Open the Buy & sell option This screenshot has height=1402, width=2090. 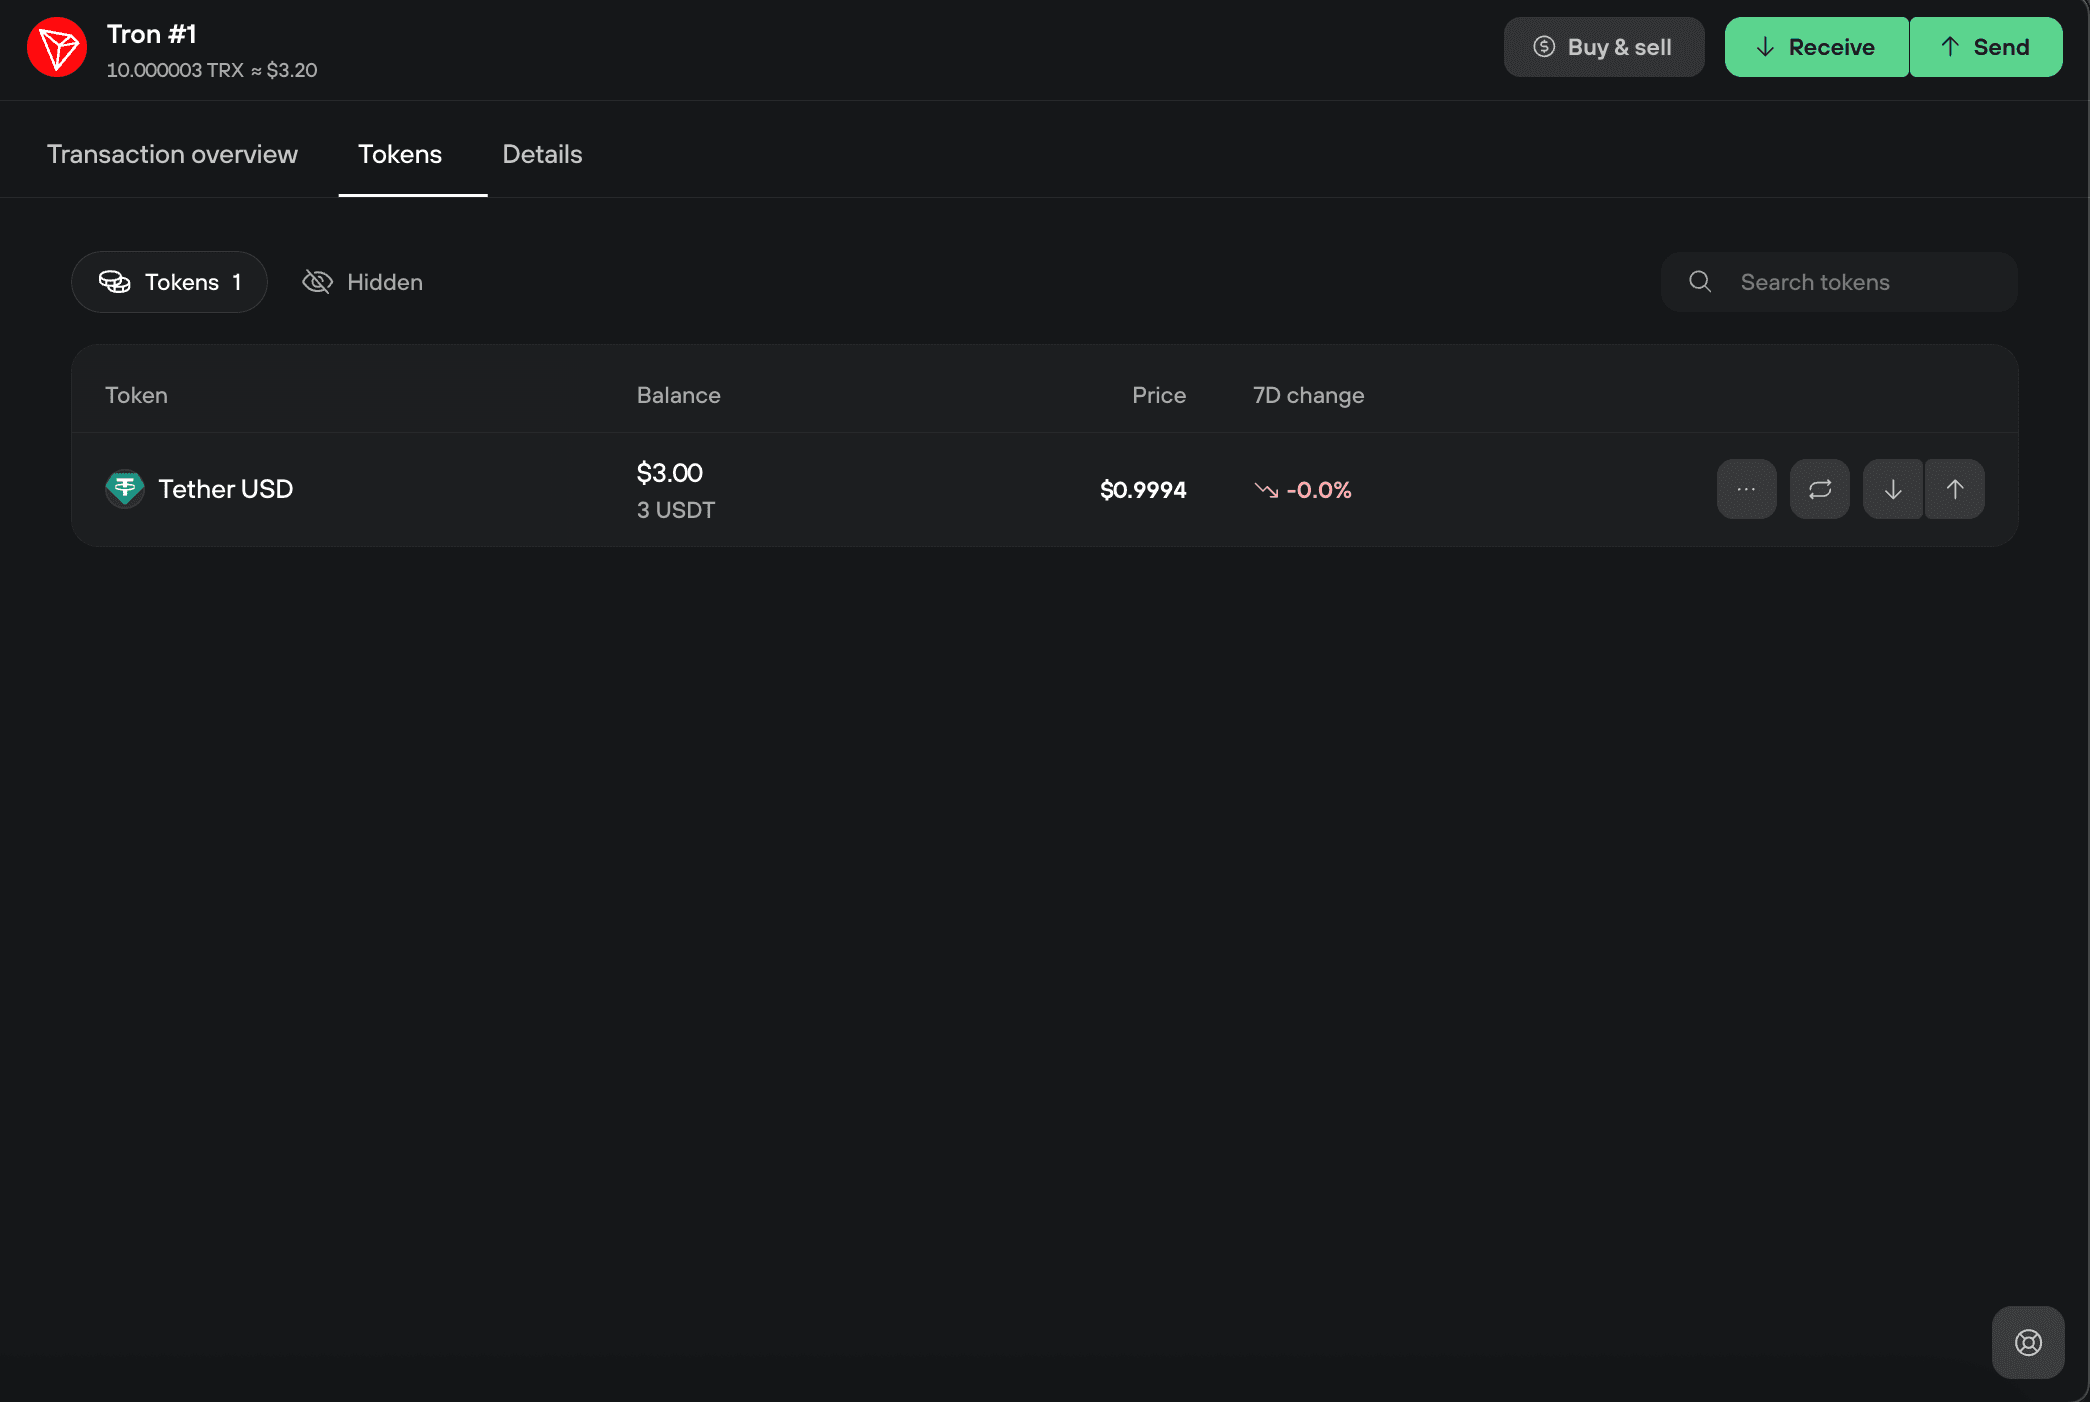pyautogui.click(x=1604, y=47)
